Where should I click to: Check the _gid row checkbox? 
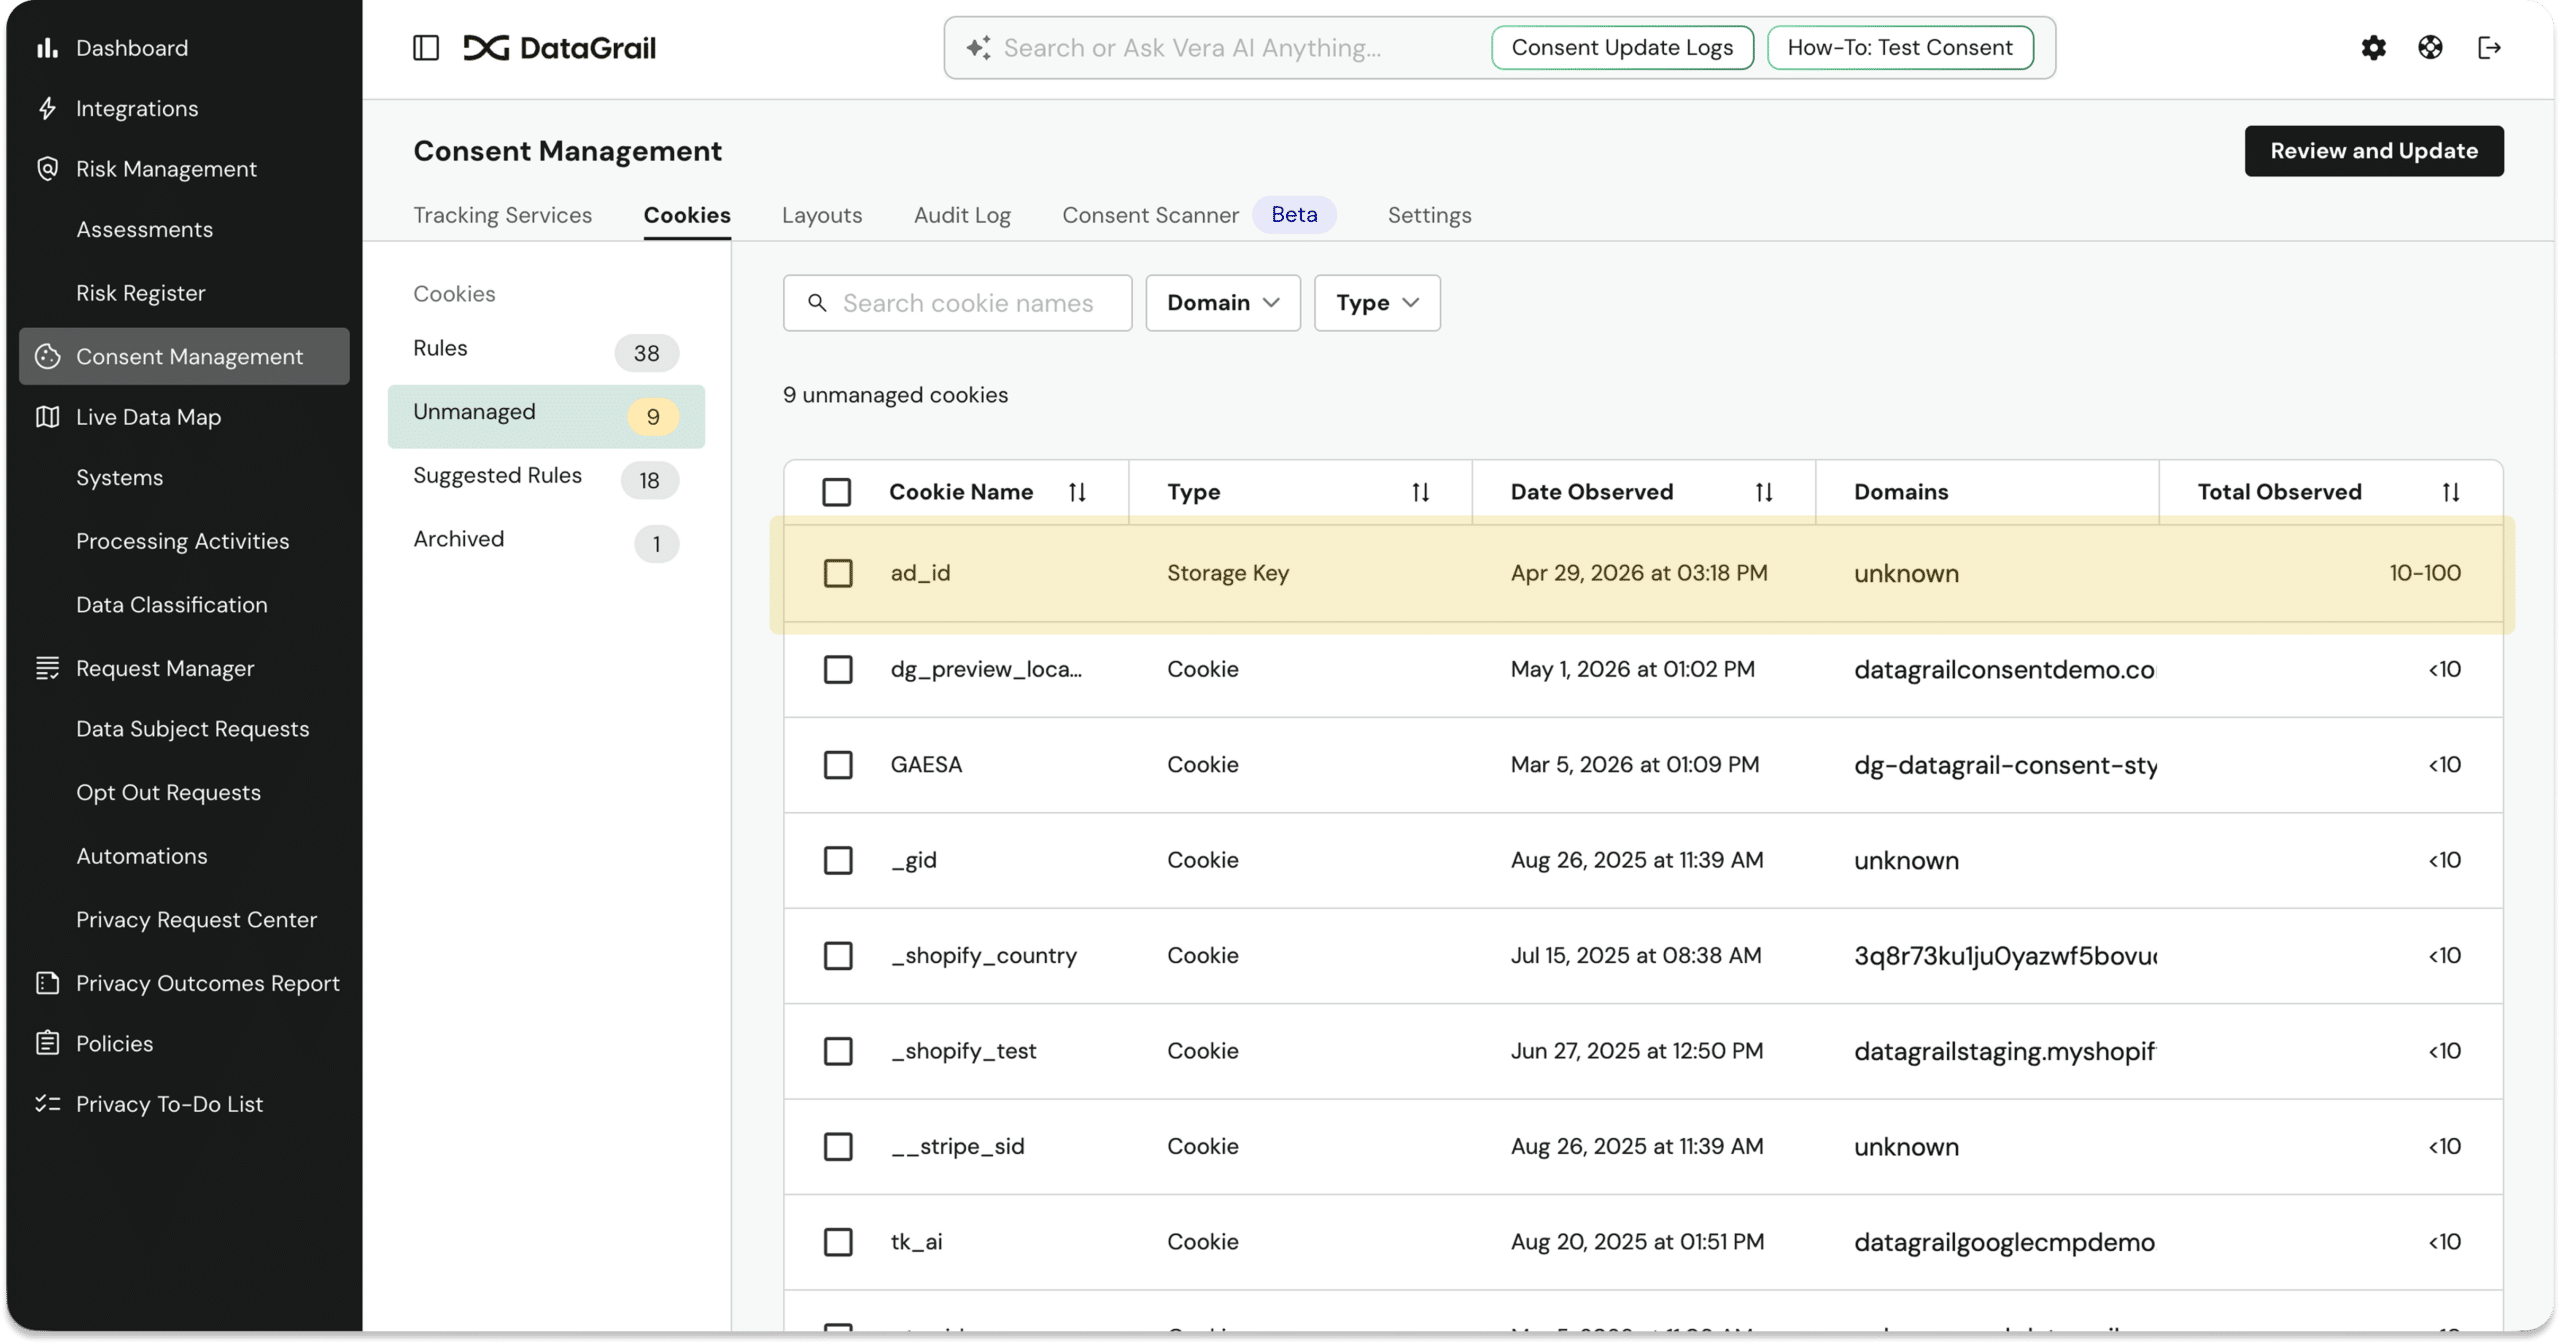838,860
